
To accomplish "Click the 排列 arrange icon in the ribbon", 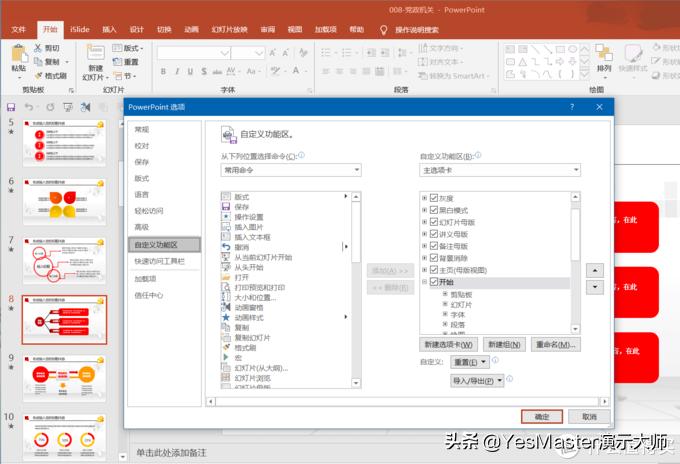I will 604,53.
